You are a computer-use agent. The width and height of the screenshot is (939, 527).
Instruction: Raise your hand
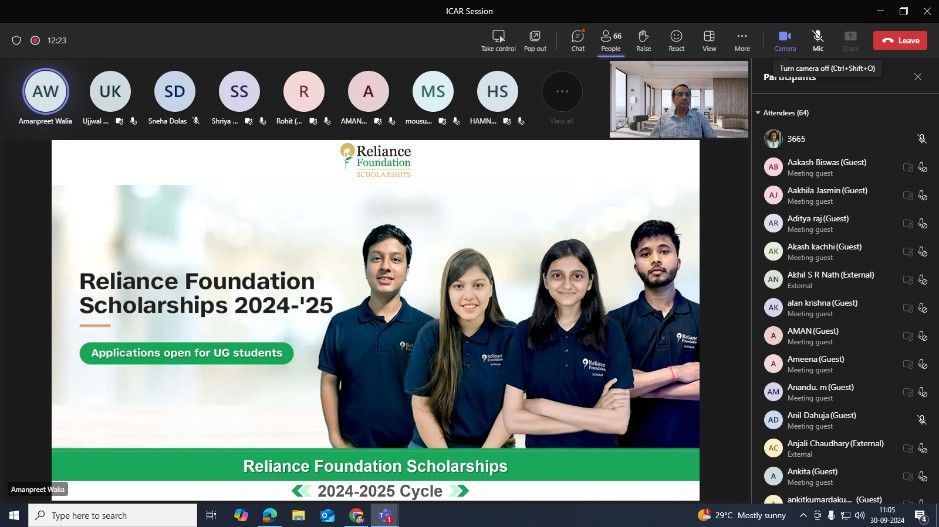(644, 41)
